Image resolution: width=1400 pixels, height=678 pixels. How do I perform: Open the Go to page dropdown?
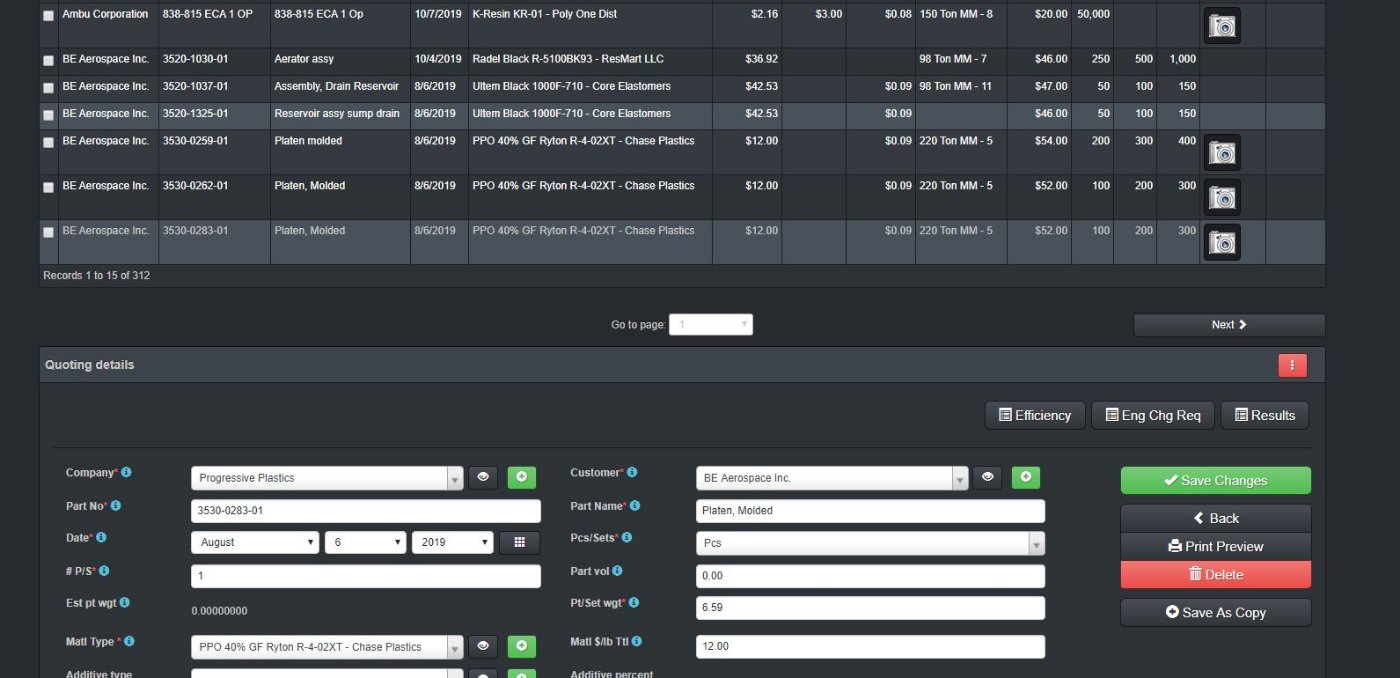pos(711,324)
